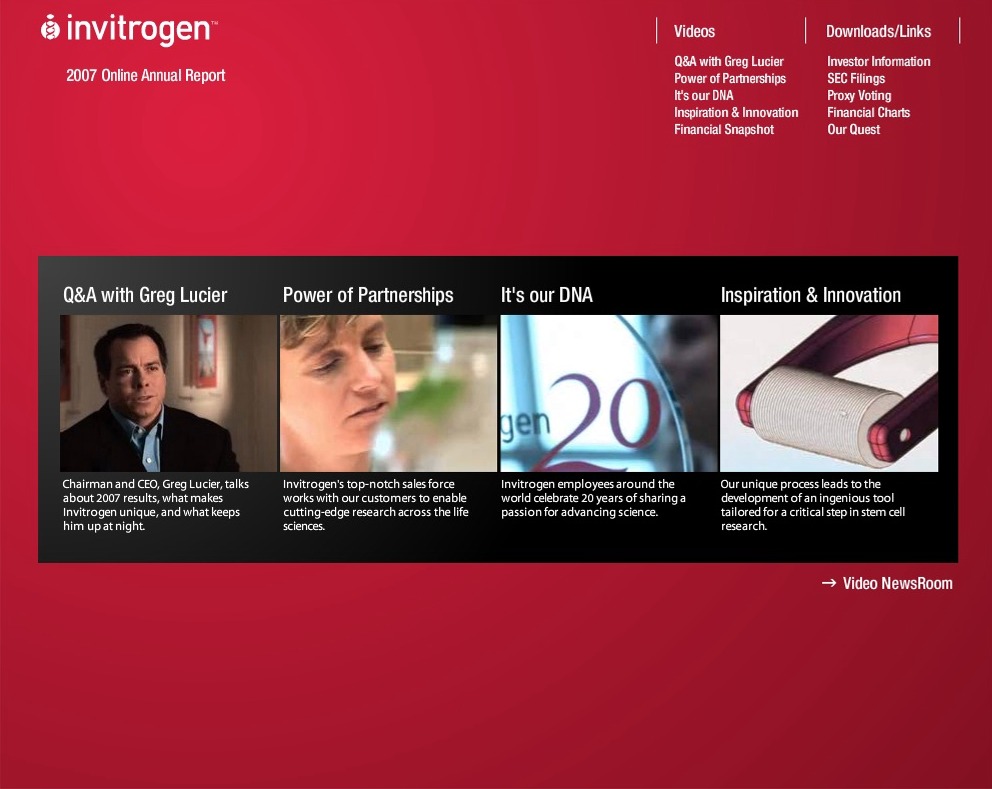This screenshot has width=992, height=789.
Task: Open Inspiration & Innovation menu link
Action: 736,113
